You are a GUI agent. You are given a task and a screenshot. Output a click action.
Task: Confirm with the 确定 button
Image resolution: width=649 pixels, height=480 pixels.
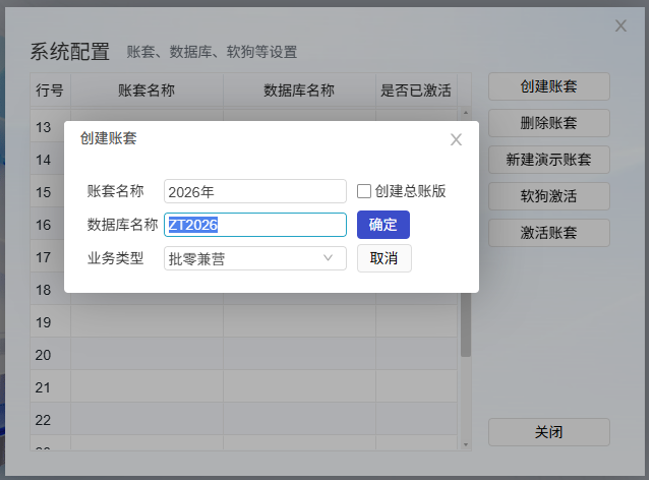[383, 225]
